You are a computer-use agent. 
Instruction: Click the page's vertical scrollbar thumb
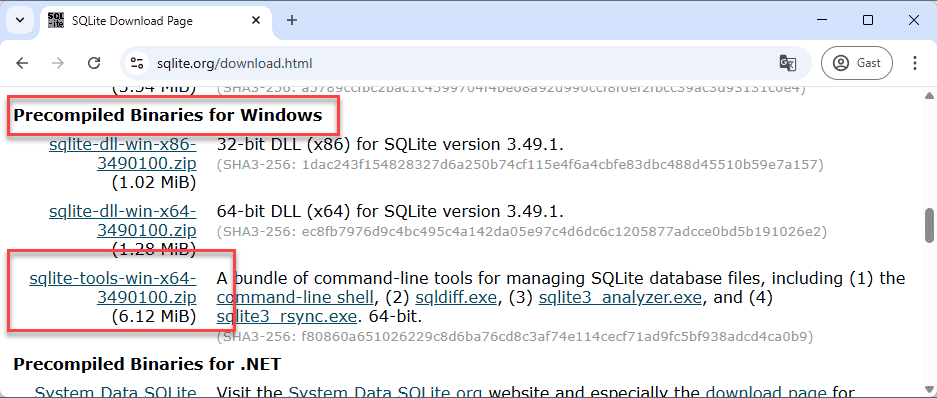coord(929,226)
